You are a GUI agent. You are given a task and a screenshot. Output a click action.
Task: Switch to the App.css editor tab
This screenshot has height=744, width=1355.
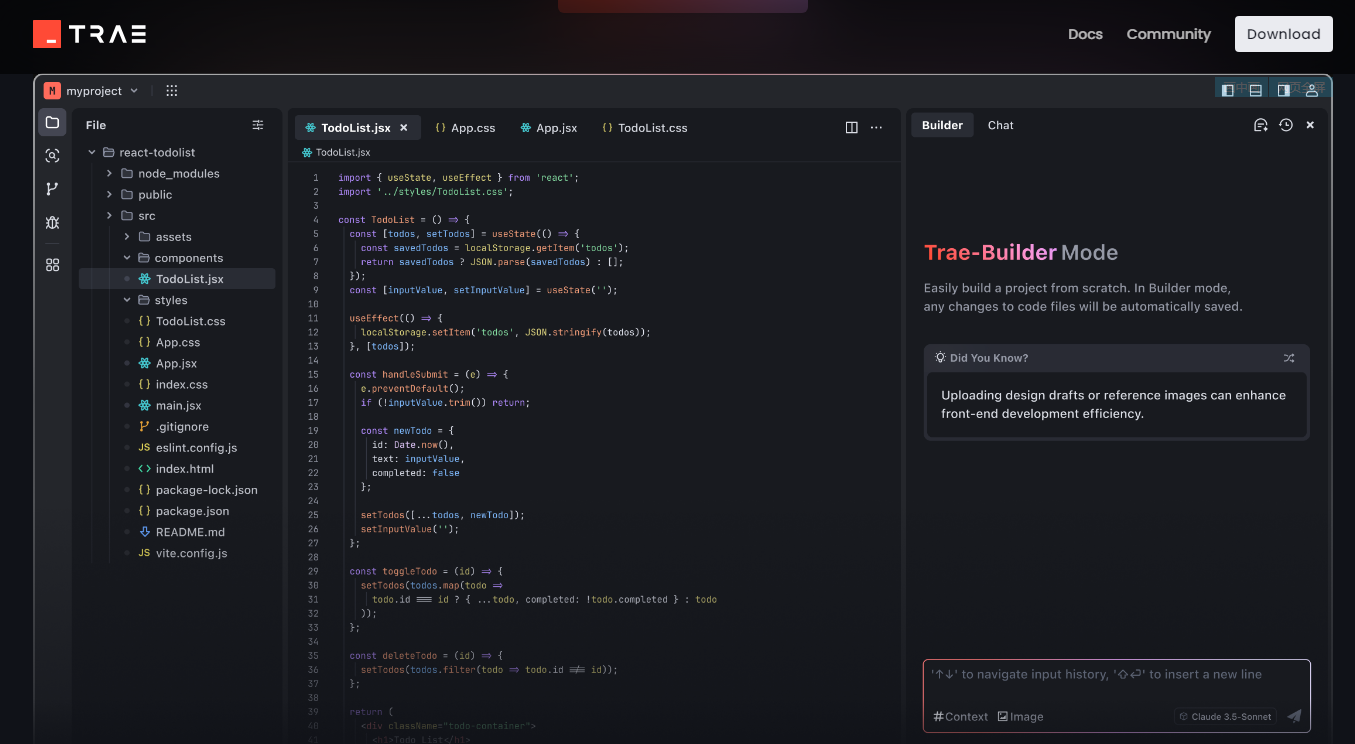click(x=466, y=128)
